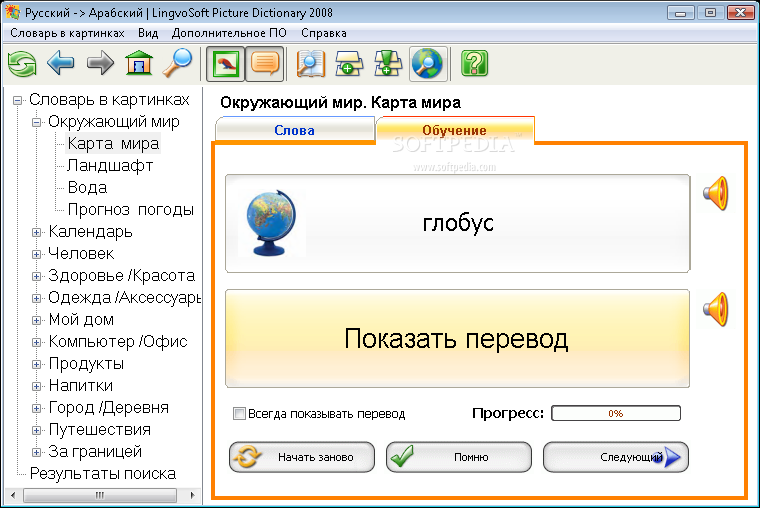Click the globe picture thumbnail

click(271, 223)
